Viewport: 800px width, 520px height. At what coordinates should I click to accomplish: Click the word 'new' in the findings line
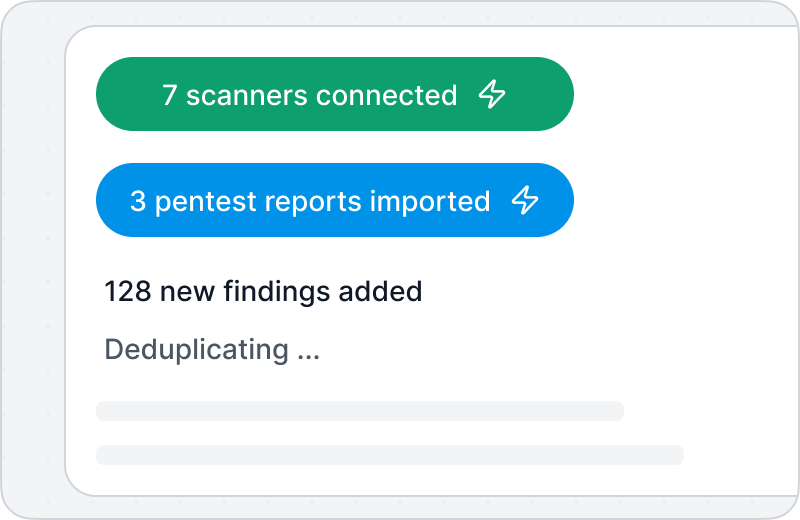(x=187, y=294)
